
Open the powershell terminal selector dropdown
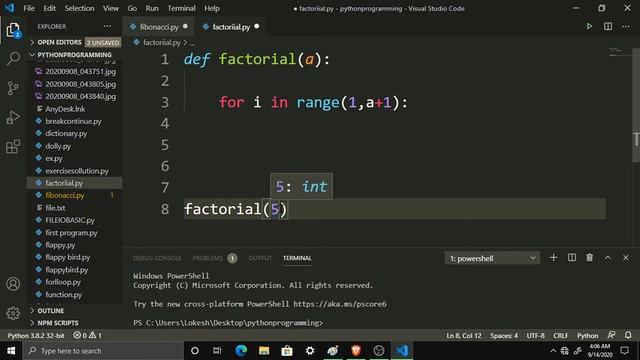click(492, 258)
